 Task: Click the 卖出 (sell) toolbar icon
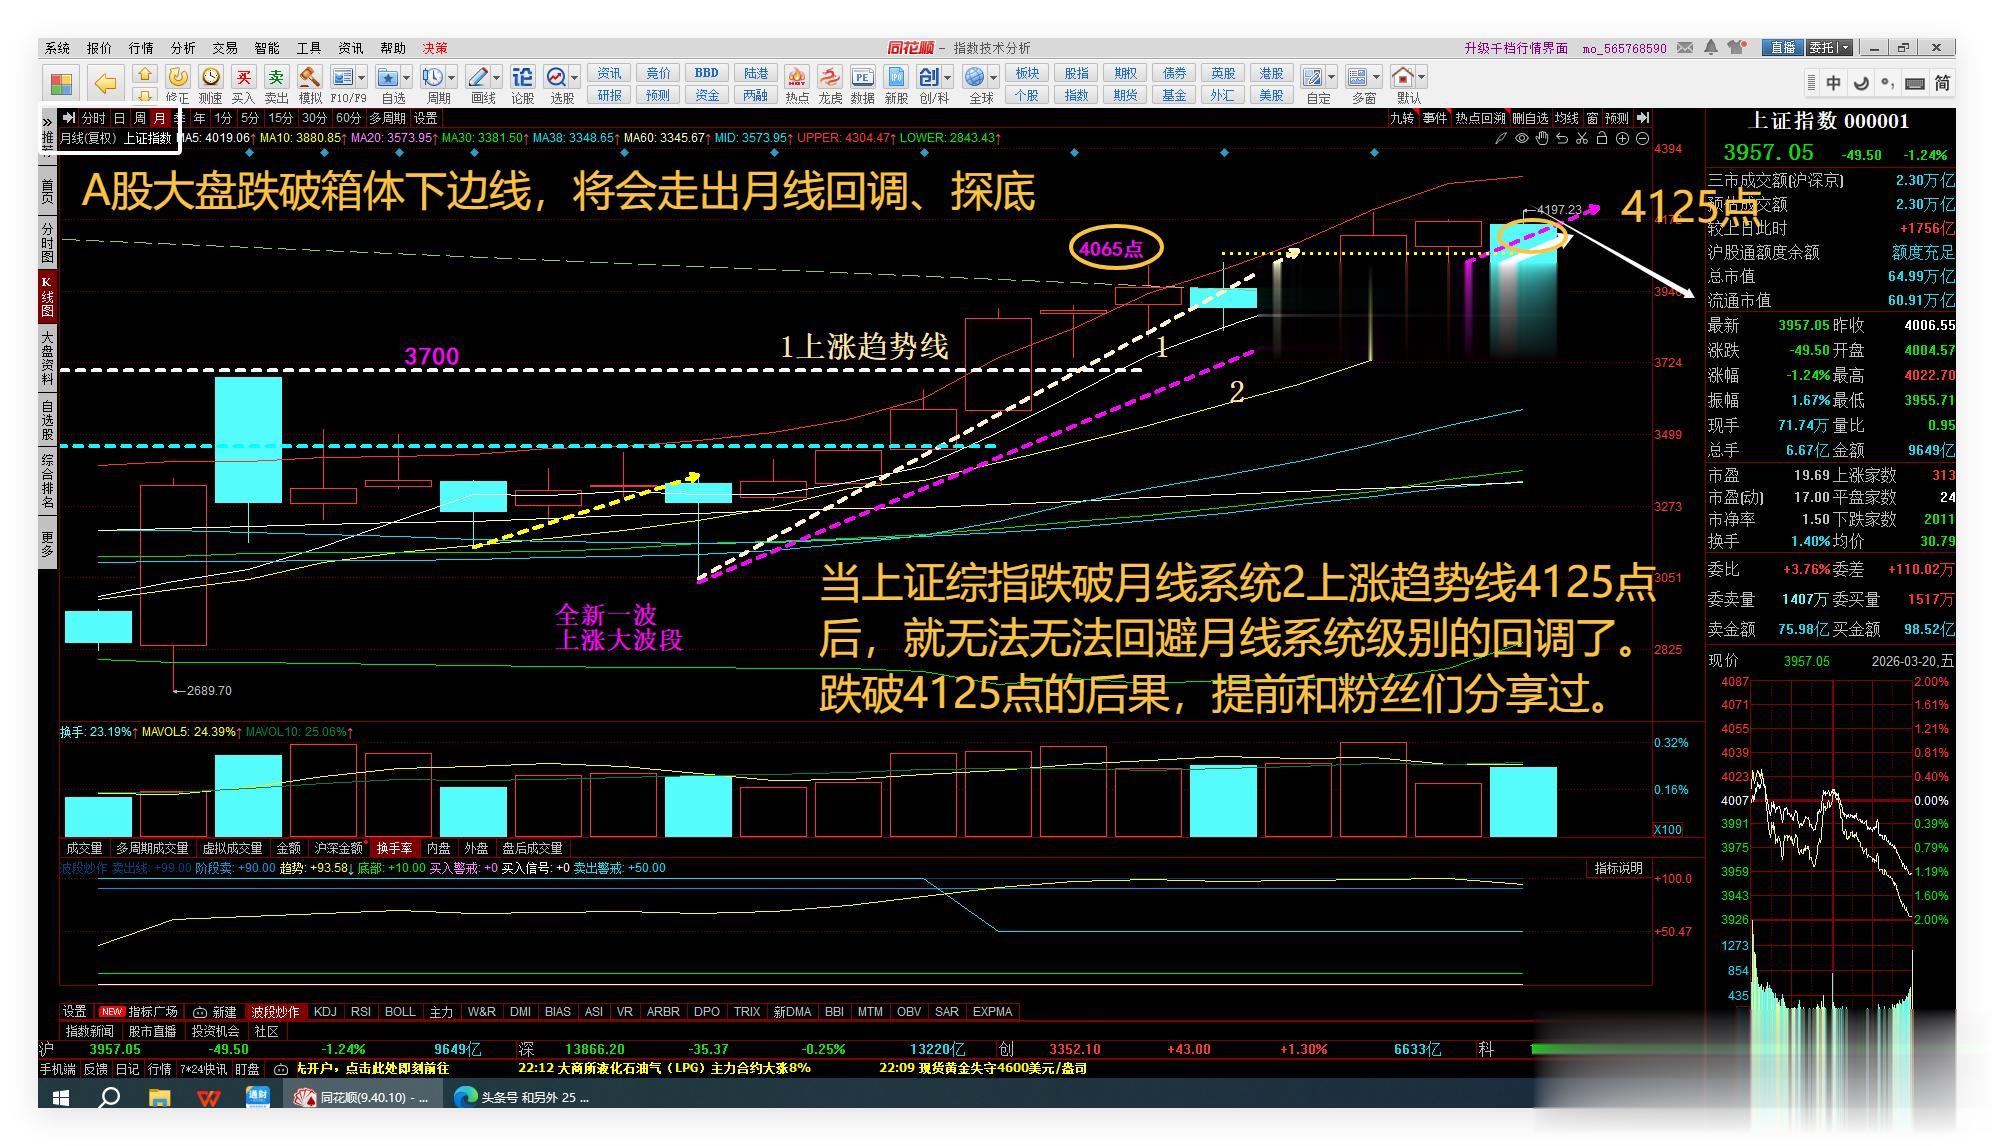[276, 78]
